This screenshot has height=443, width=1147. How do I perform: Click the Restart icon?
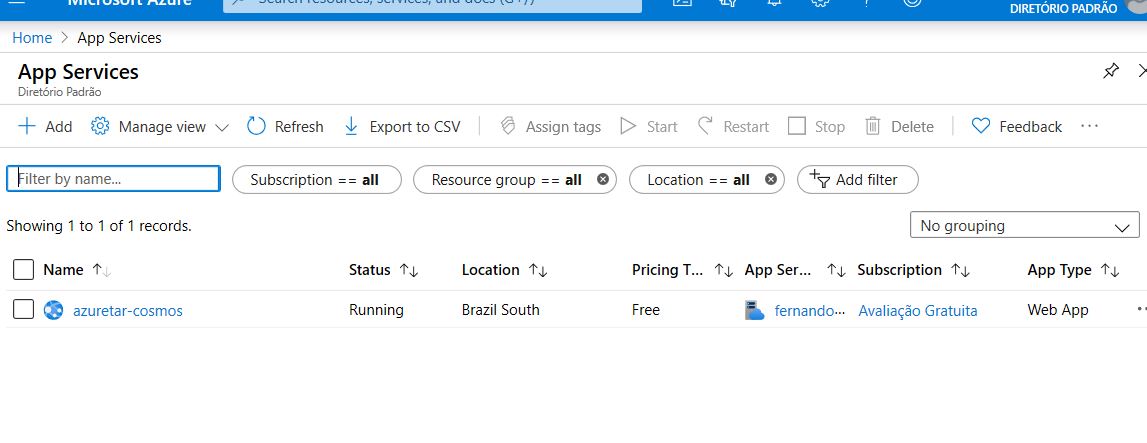[705, 126]
